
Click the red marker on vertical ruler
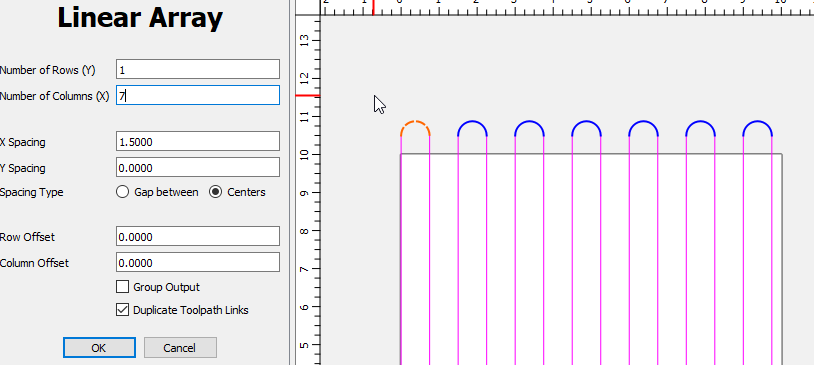click(308, 96)
